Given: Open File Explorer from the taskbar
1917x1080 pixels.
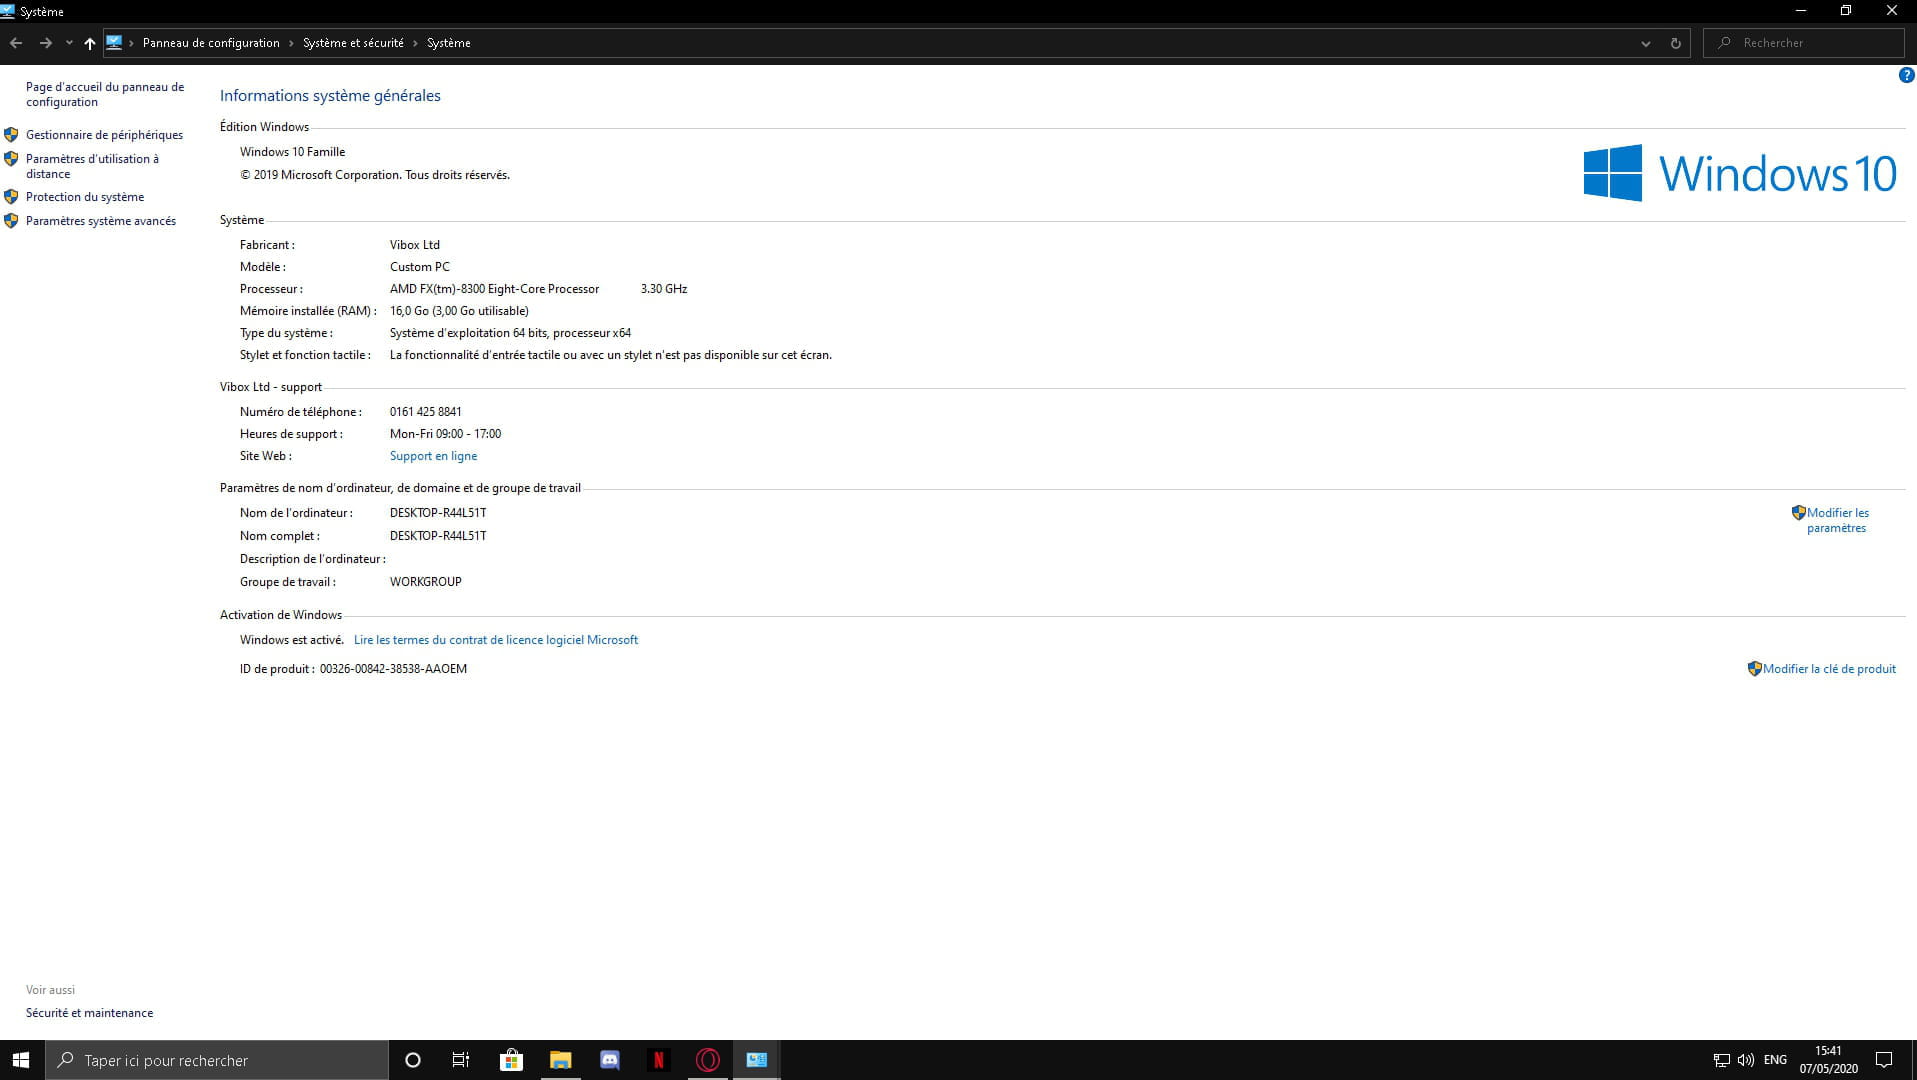Looking at the screenshot, I should [560, 1060].
